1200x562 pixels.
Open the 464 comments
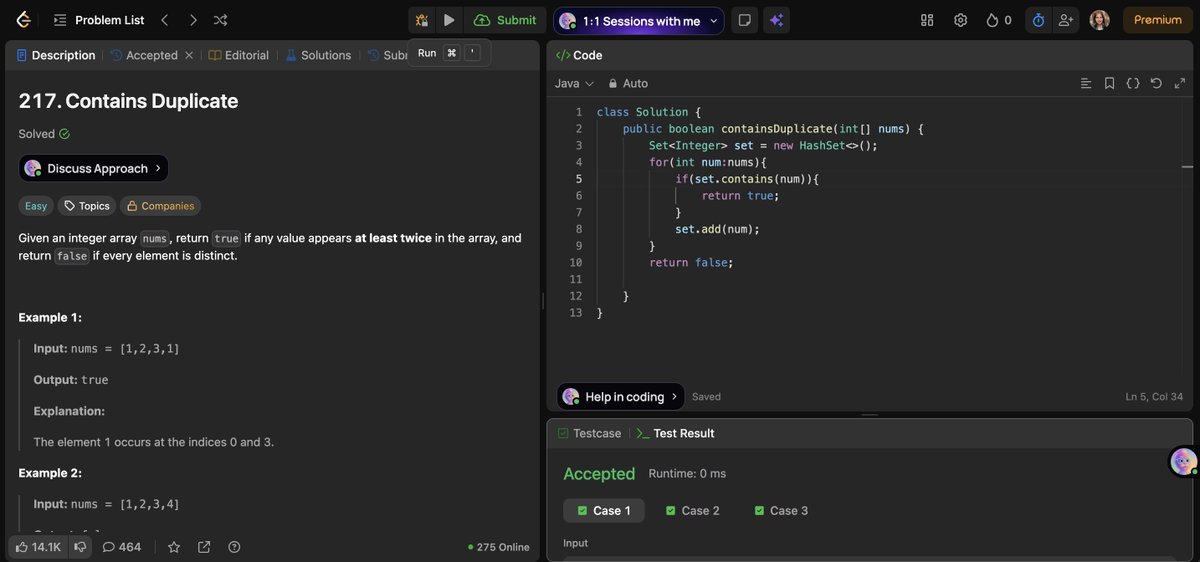coord(122,547)
